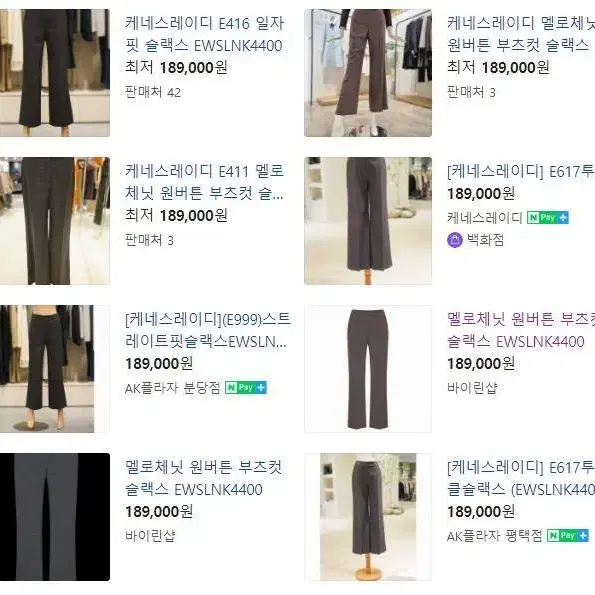Open the (E999)스트레이트핏슬랙스 product link
Screen dimensions: 595x595
[x=207, y=331]
